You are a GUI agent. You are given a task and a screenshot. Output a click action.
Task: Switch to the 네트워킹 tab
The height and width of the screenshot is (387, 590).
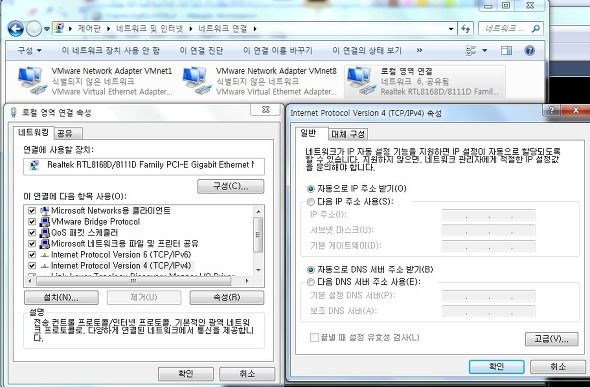[x=33, y=132]
